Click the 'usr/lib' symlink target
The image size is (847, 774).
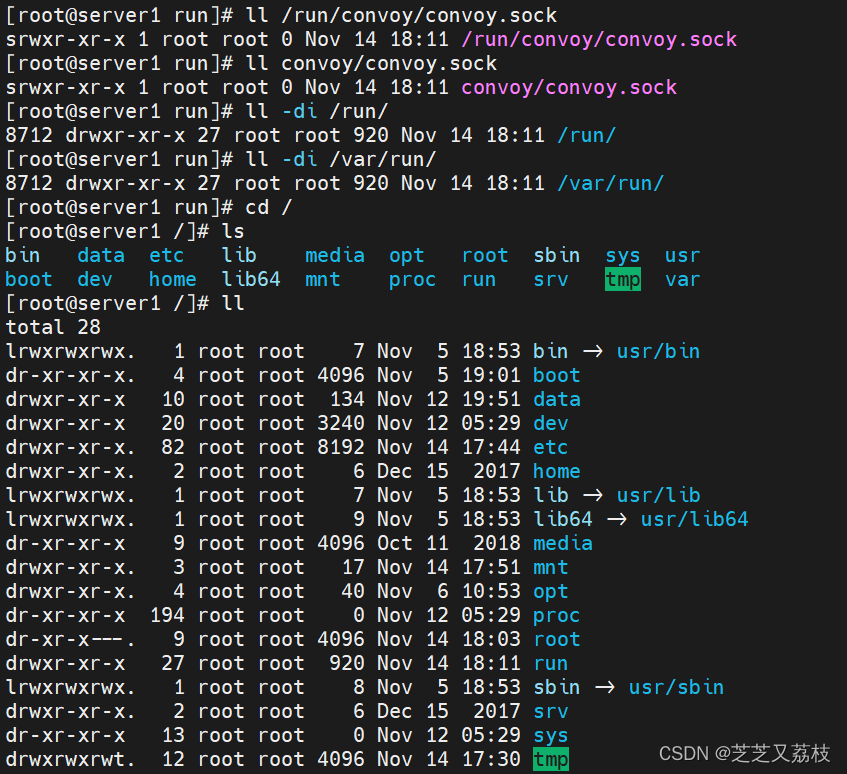click(658, 495)
